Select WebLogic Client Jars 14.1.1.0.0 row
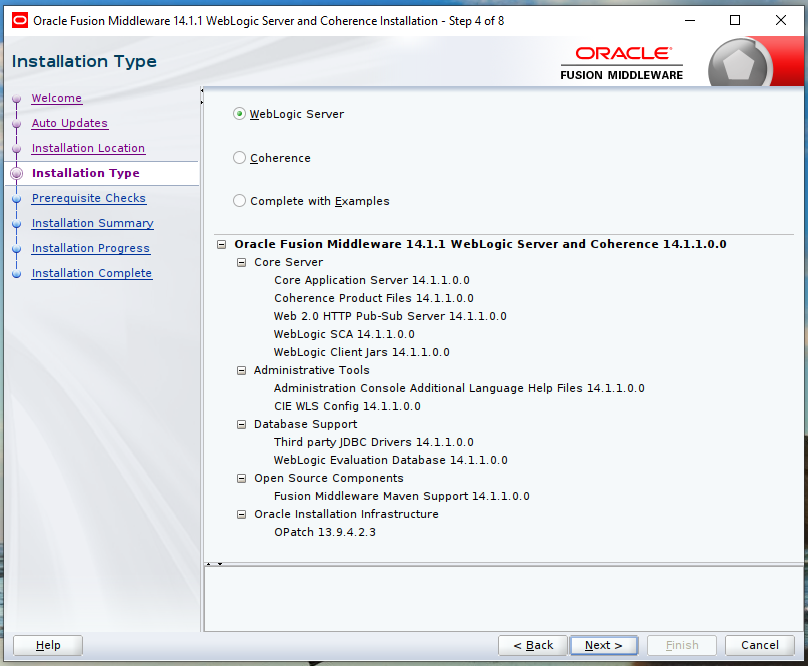Screen dimensions: 808x666 coord(362,353)
